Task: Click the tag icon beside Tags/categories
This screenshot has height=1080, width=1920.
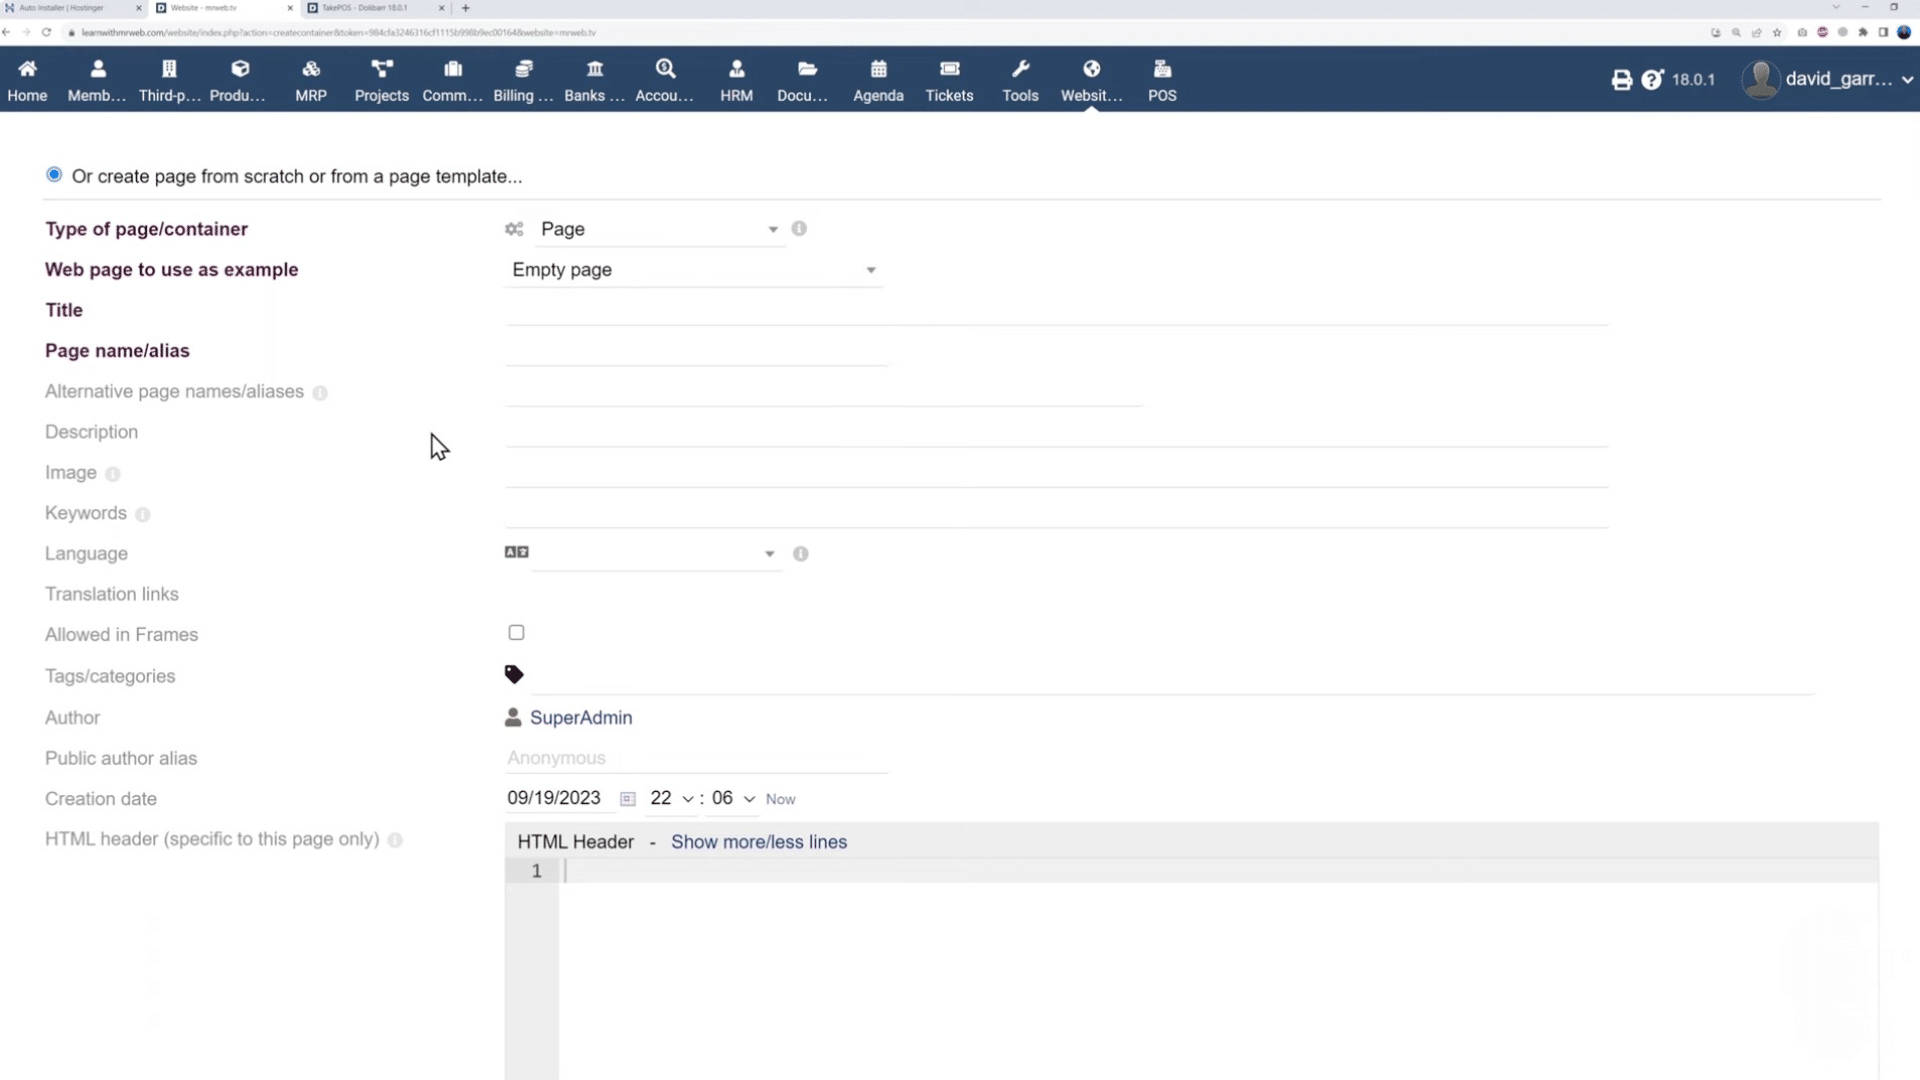Action: tap(513, 674)
